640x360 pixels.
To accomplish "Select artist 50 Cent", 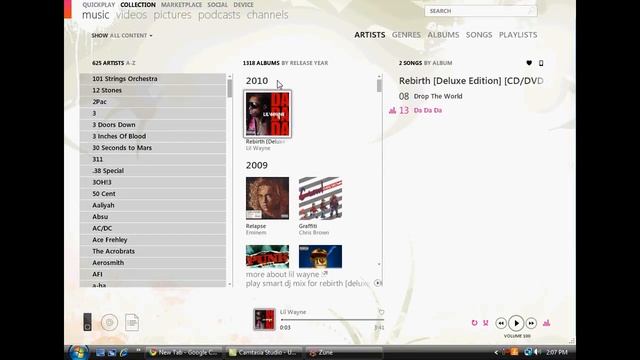I will point(153,194).
